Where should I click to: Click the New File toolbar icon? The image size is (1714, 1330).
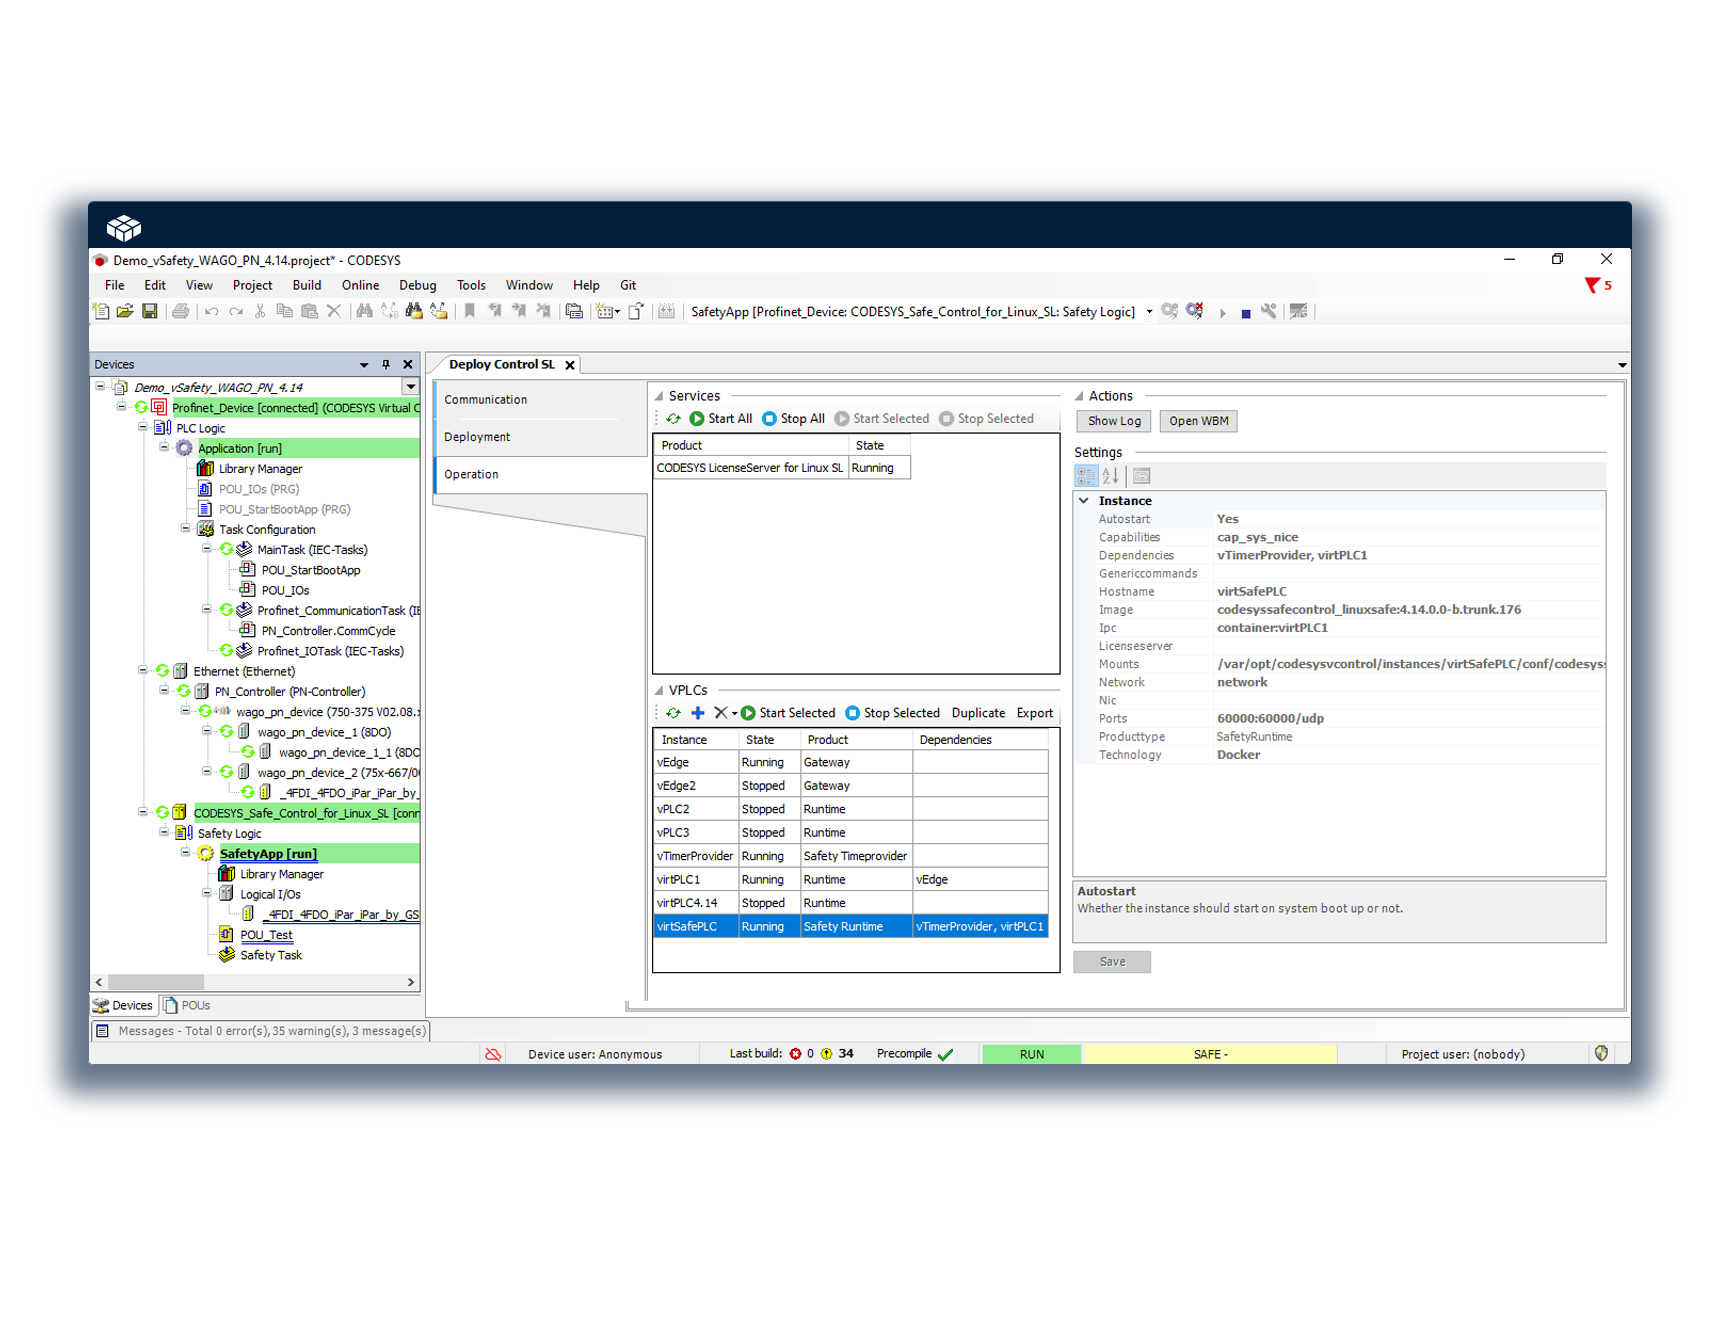101,311
